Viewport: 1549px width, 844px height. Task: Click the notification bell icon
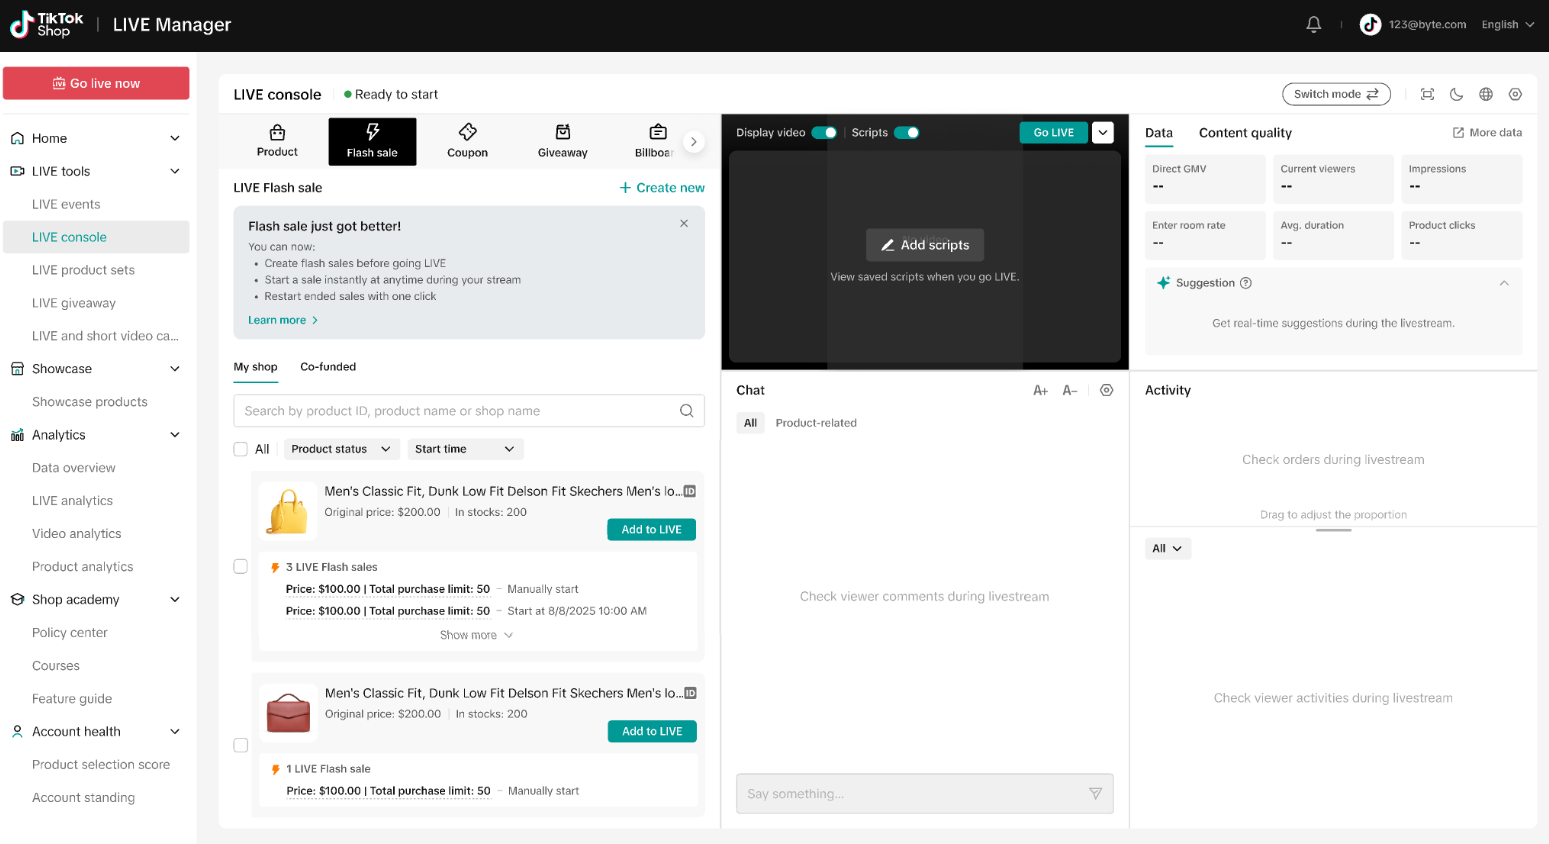point(1313,25)
